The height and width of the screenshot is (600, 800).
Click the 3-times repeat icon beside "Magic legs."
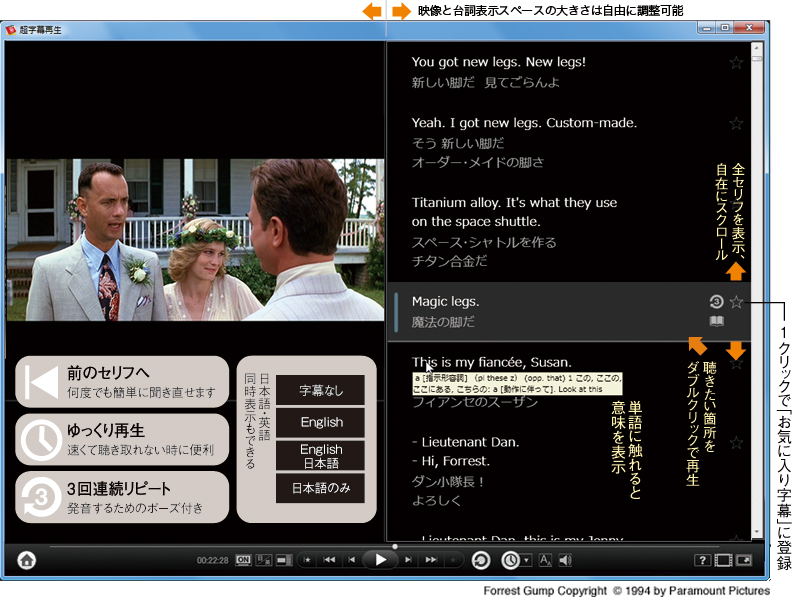(x=716, y=302)
